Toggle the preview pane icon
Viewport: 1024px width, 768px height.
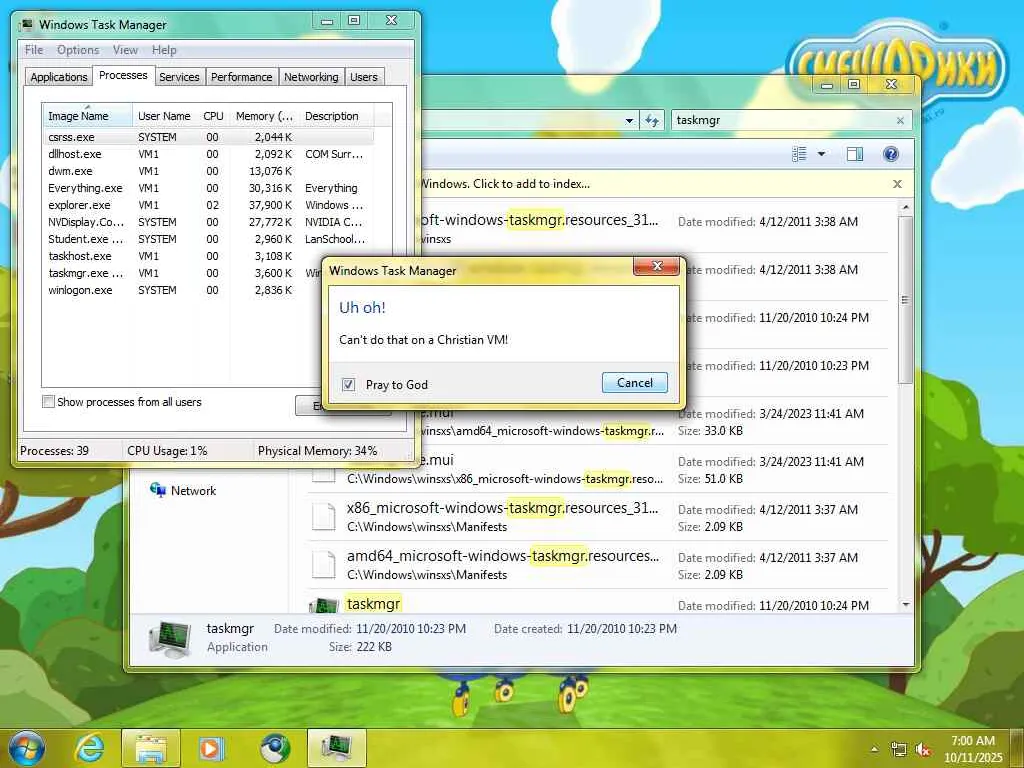tap(854, 154)
